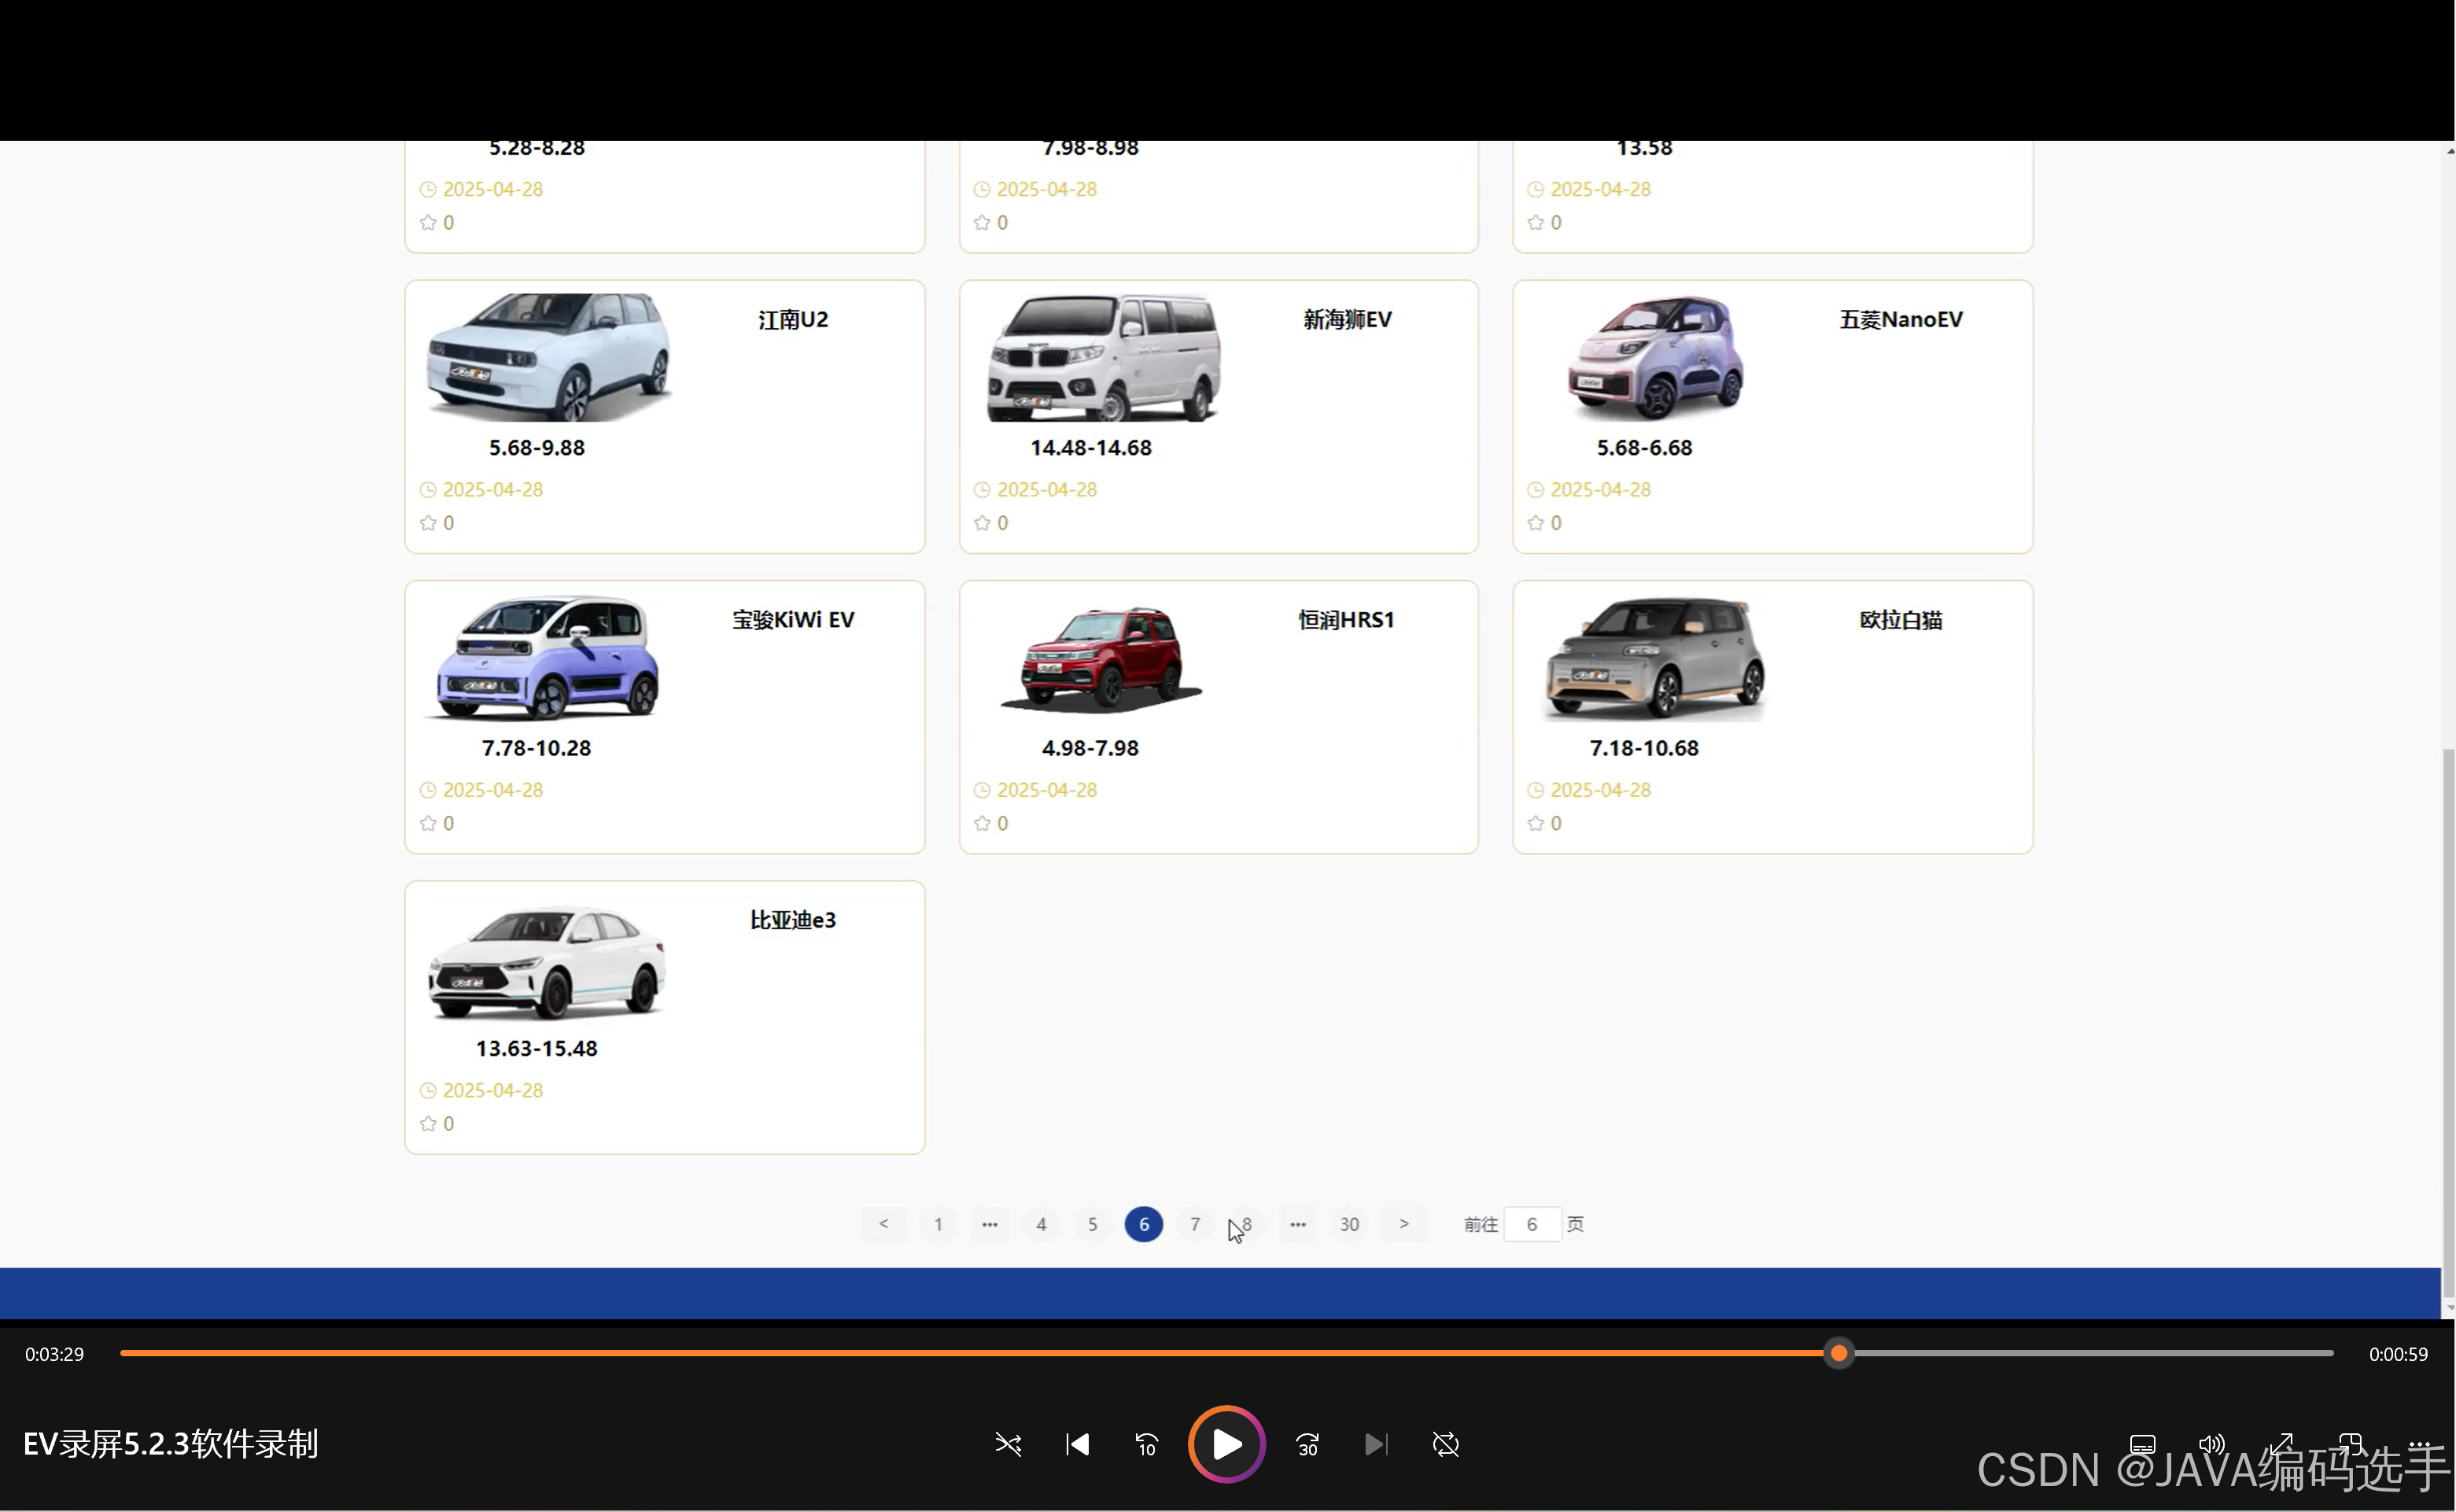
Task: Enter fullscreen mode
Action: (x=2281, y=1445)
